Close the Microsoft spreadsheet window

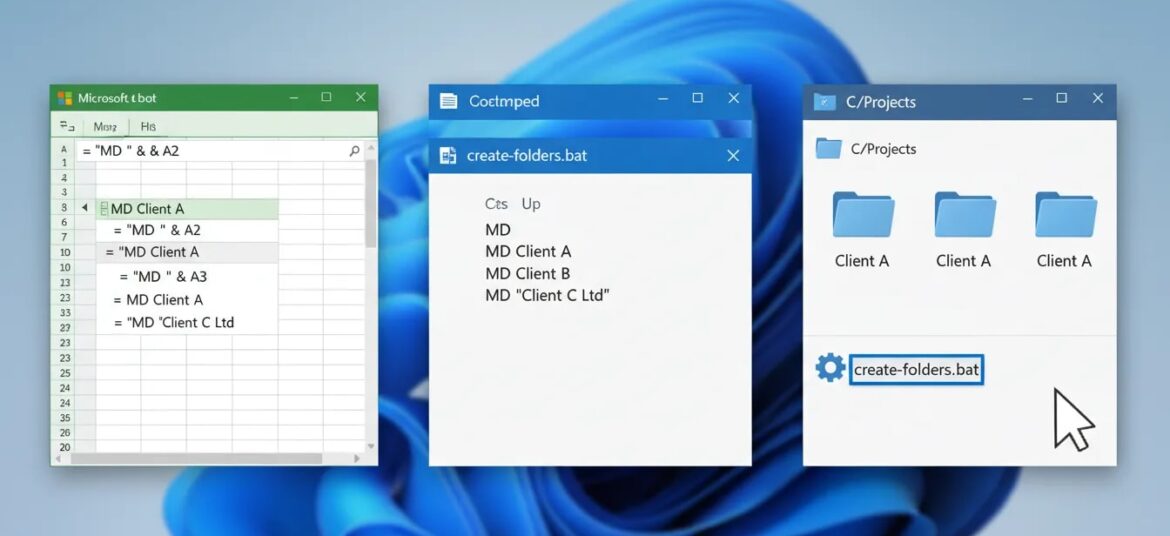(360, 97)
